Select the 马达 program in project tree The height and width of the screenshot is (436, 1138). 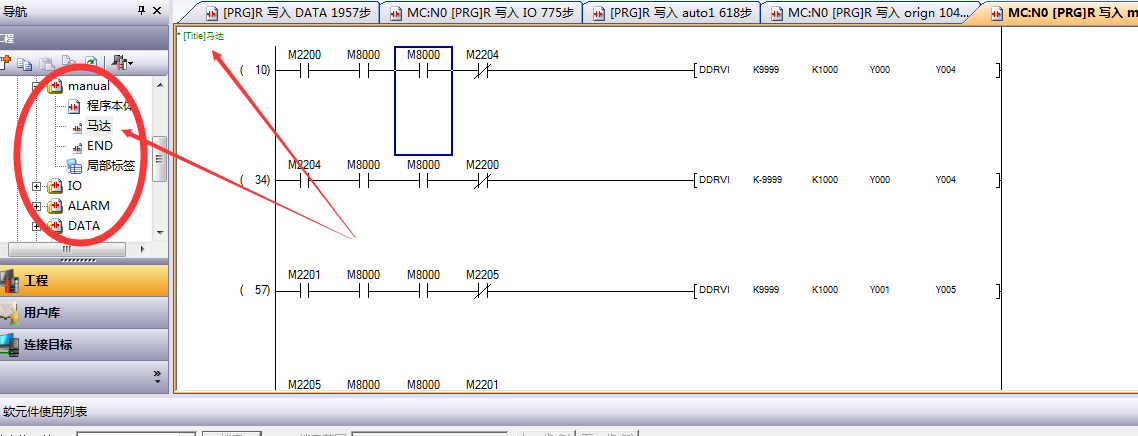click(x=98, y=126)
